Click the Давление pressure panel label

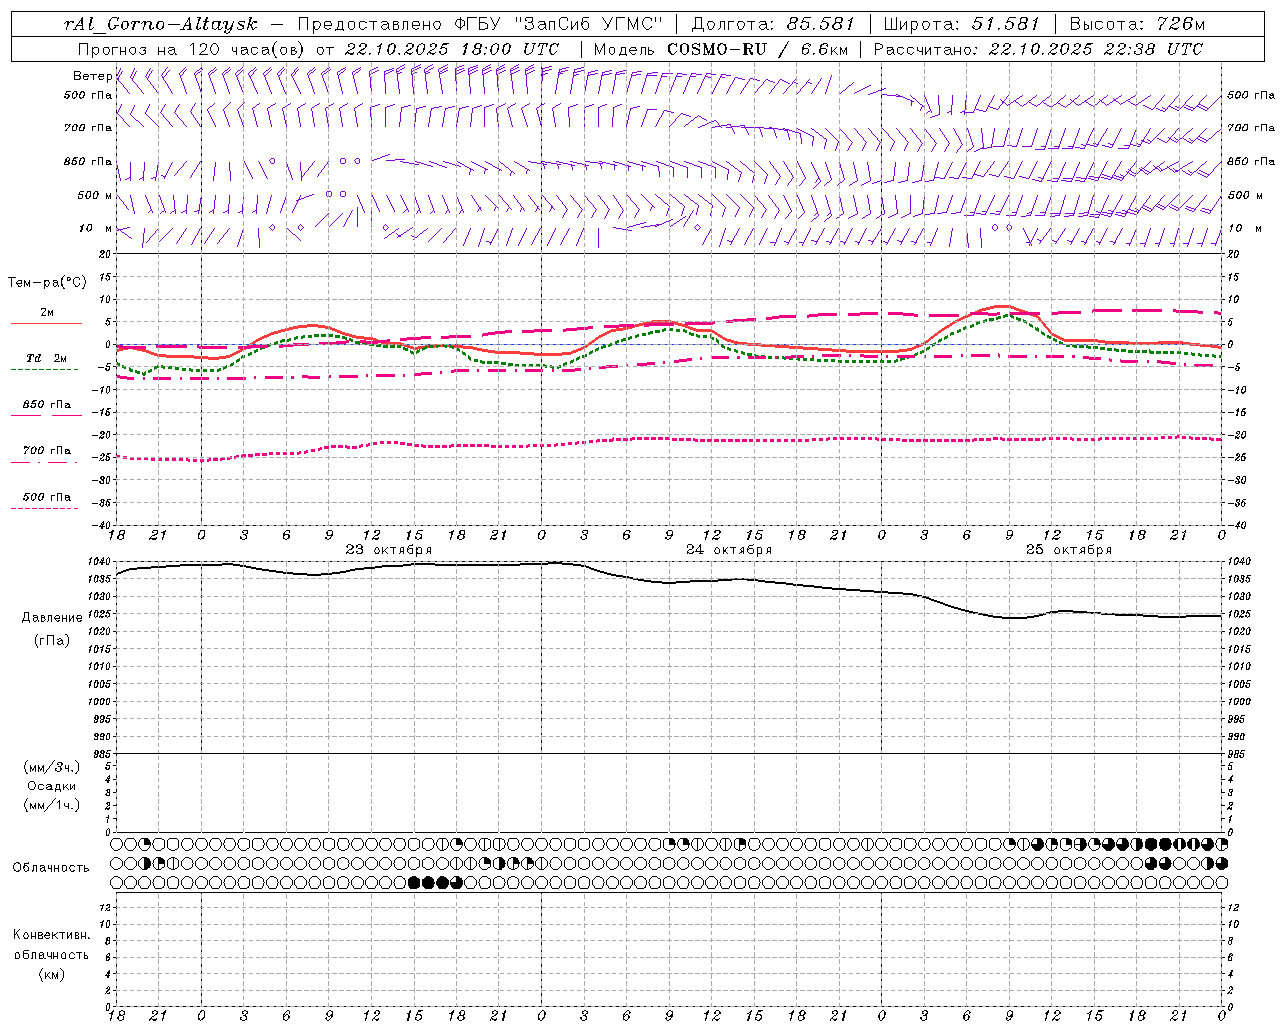tap(52, 618)
